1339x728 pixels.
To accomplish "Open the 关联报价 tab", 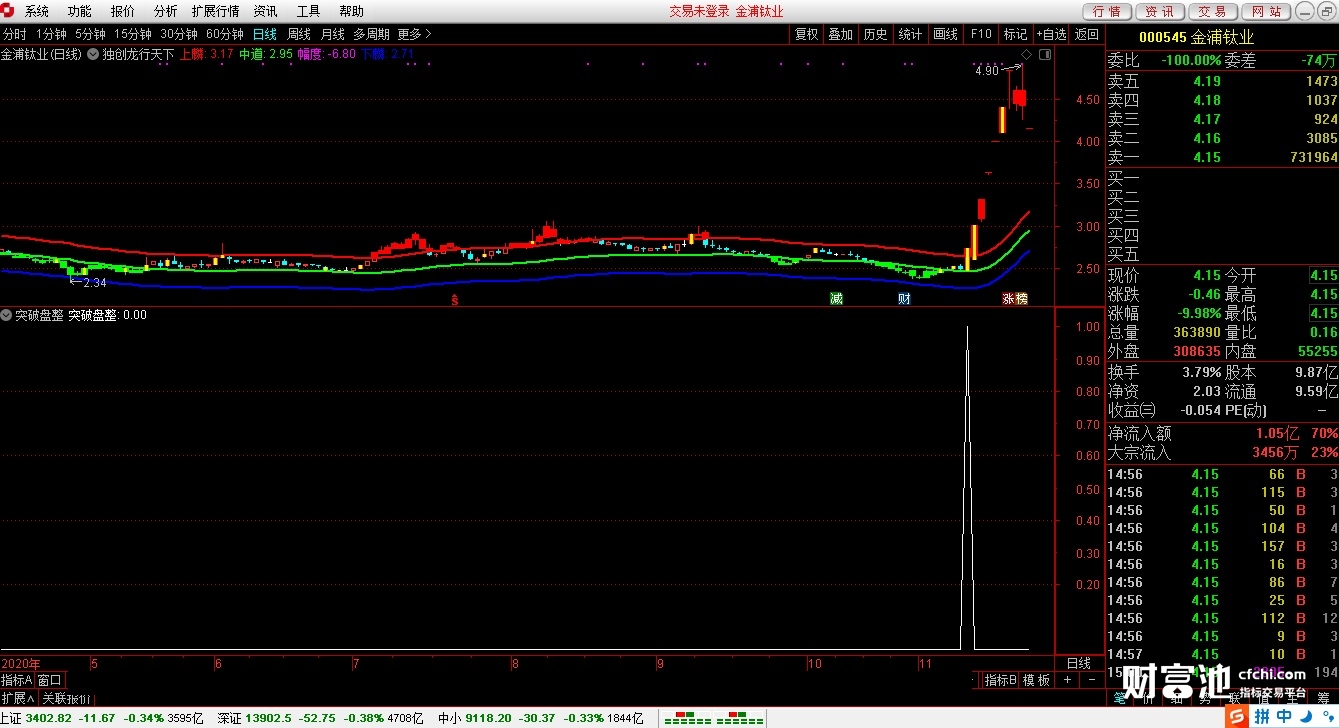I will pos(66,698).
